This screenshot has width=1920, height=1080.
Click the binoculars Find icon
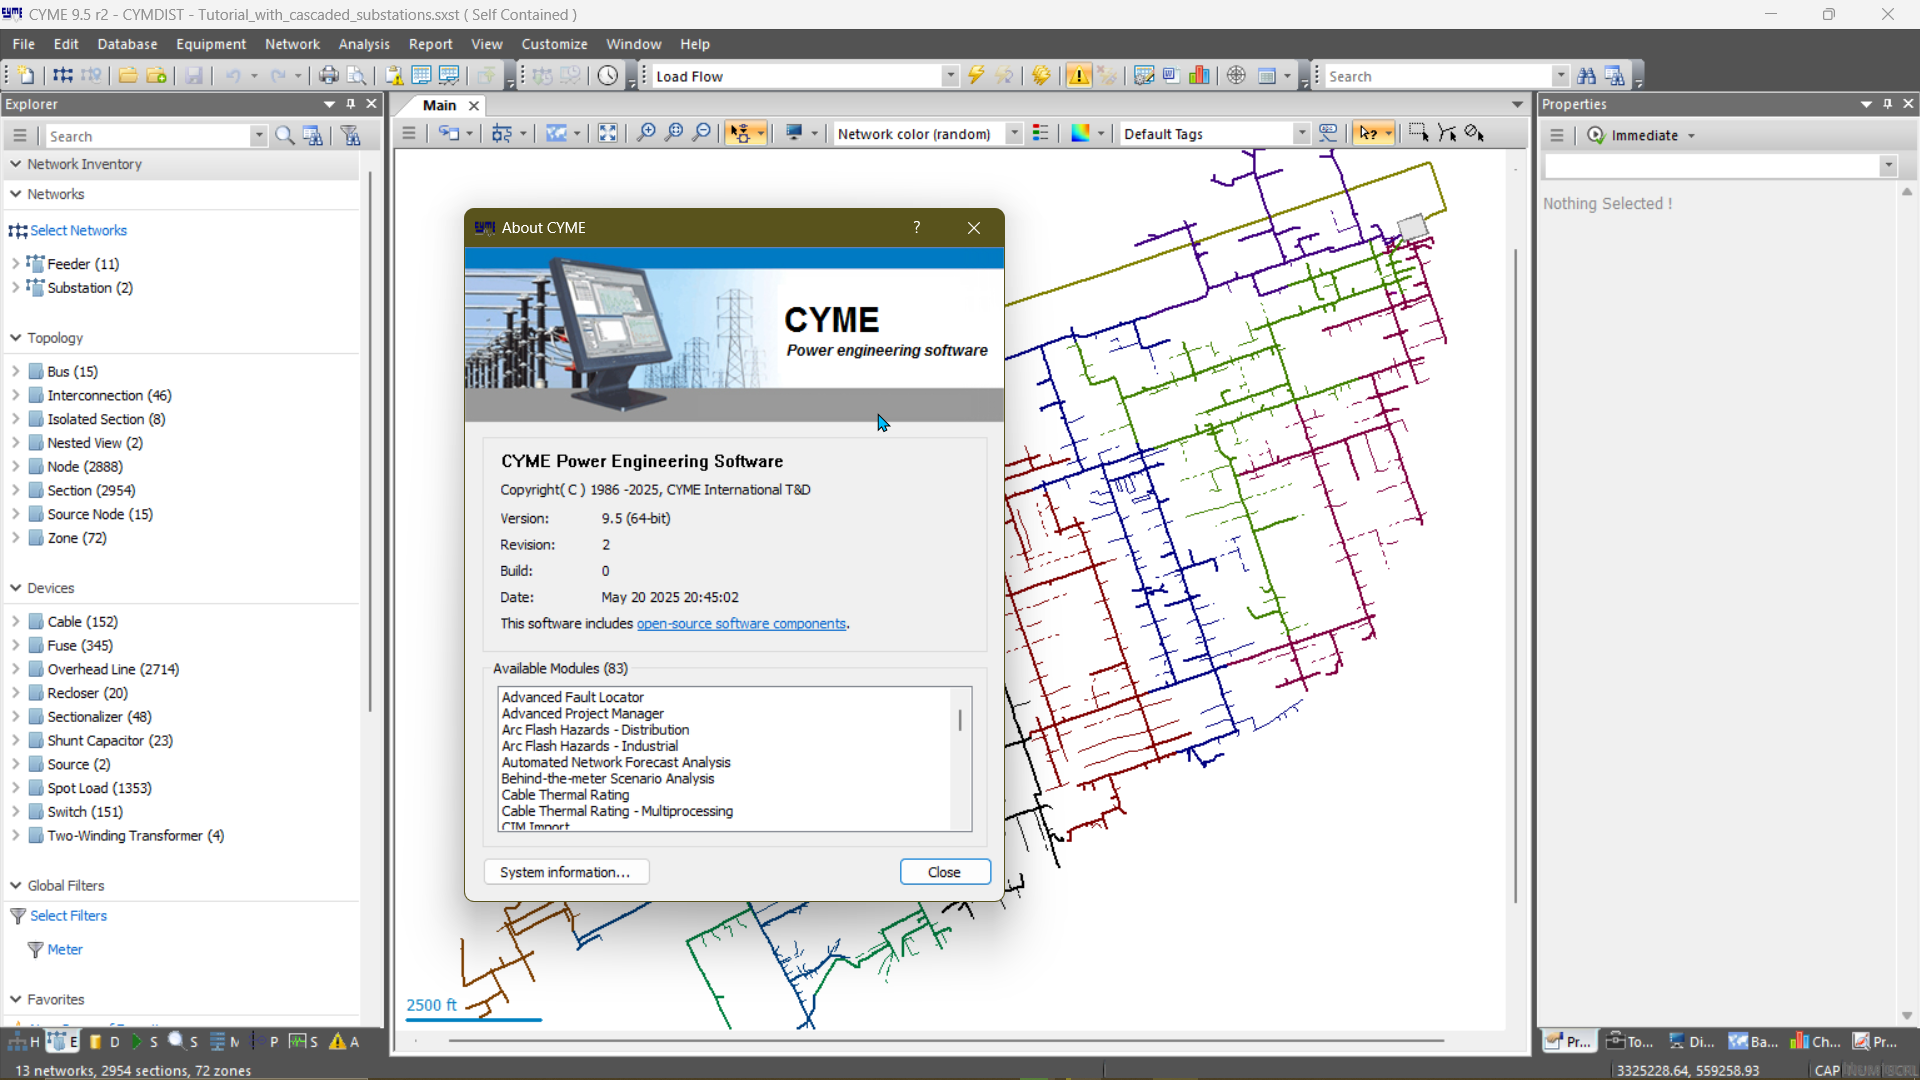pos(1586,76)
